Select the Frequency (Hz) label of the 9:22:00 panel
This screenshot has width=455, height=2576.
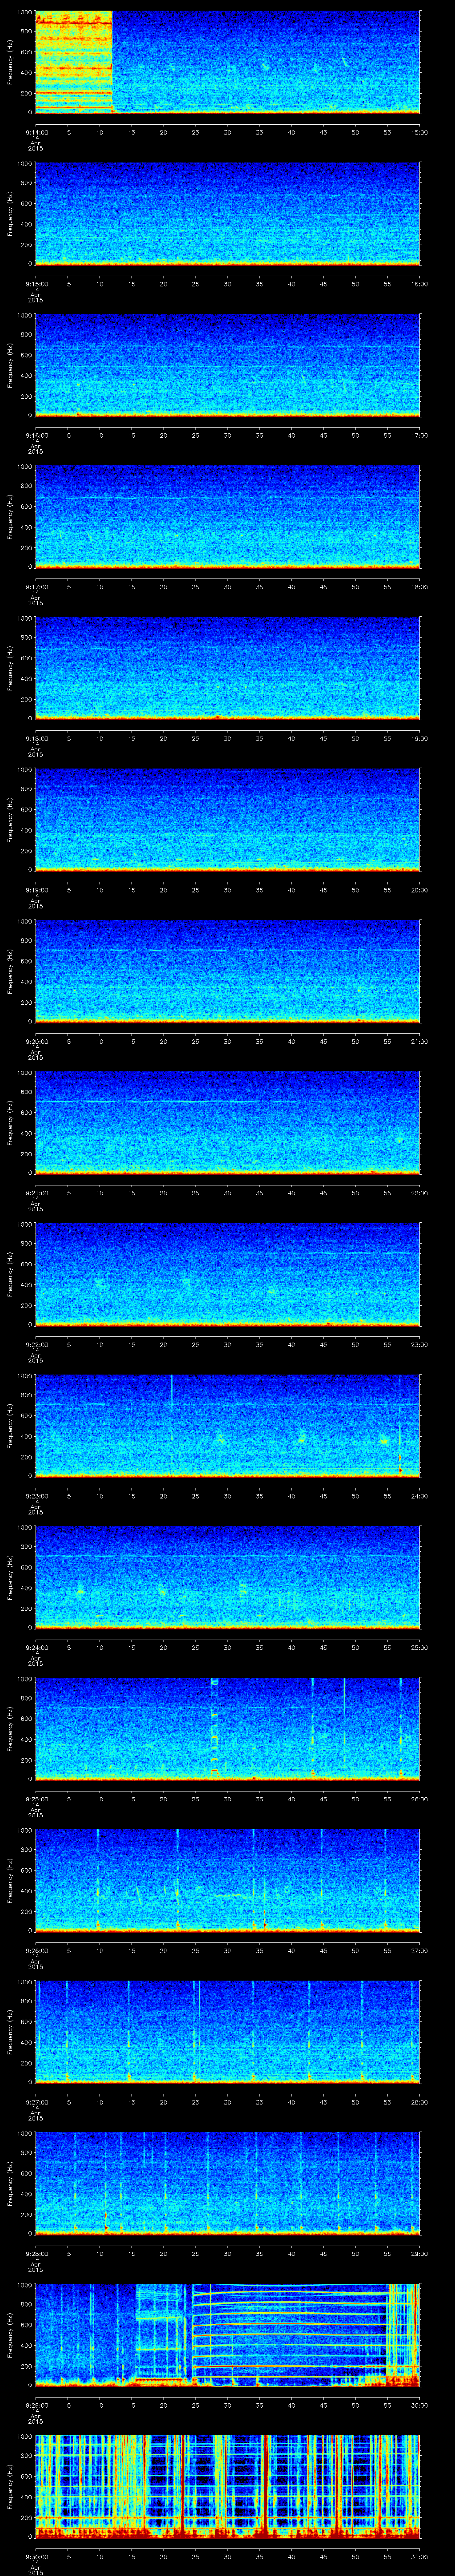[10, 1274]
